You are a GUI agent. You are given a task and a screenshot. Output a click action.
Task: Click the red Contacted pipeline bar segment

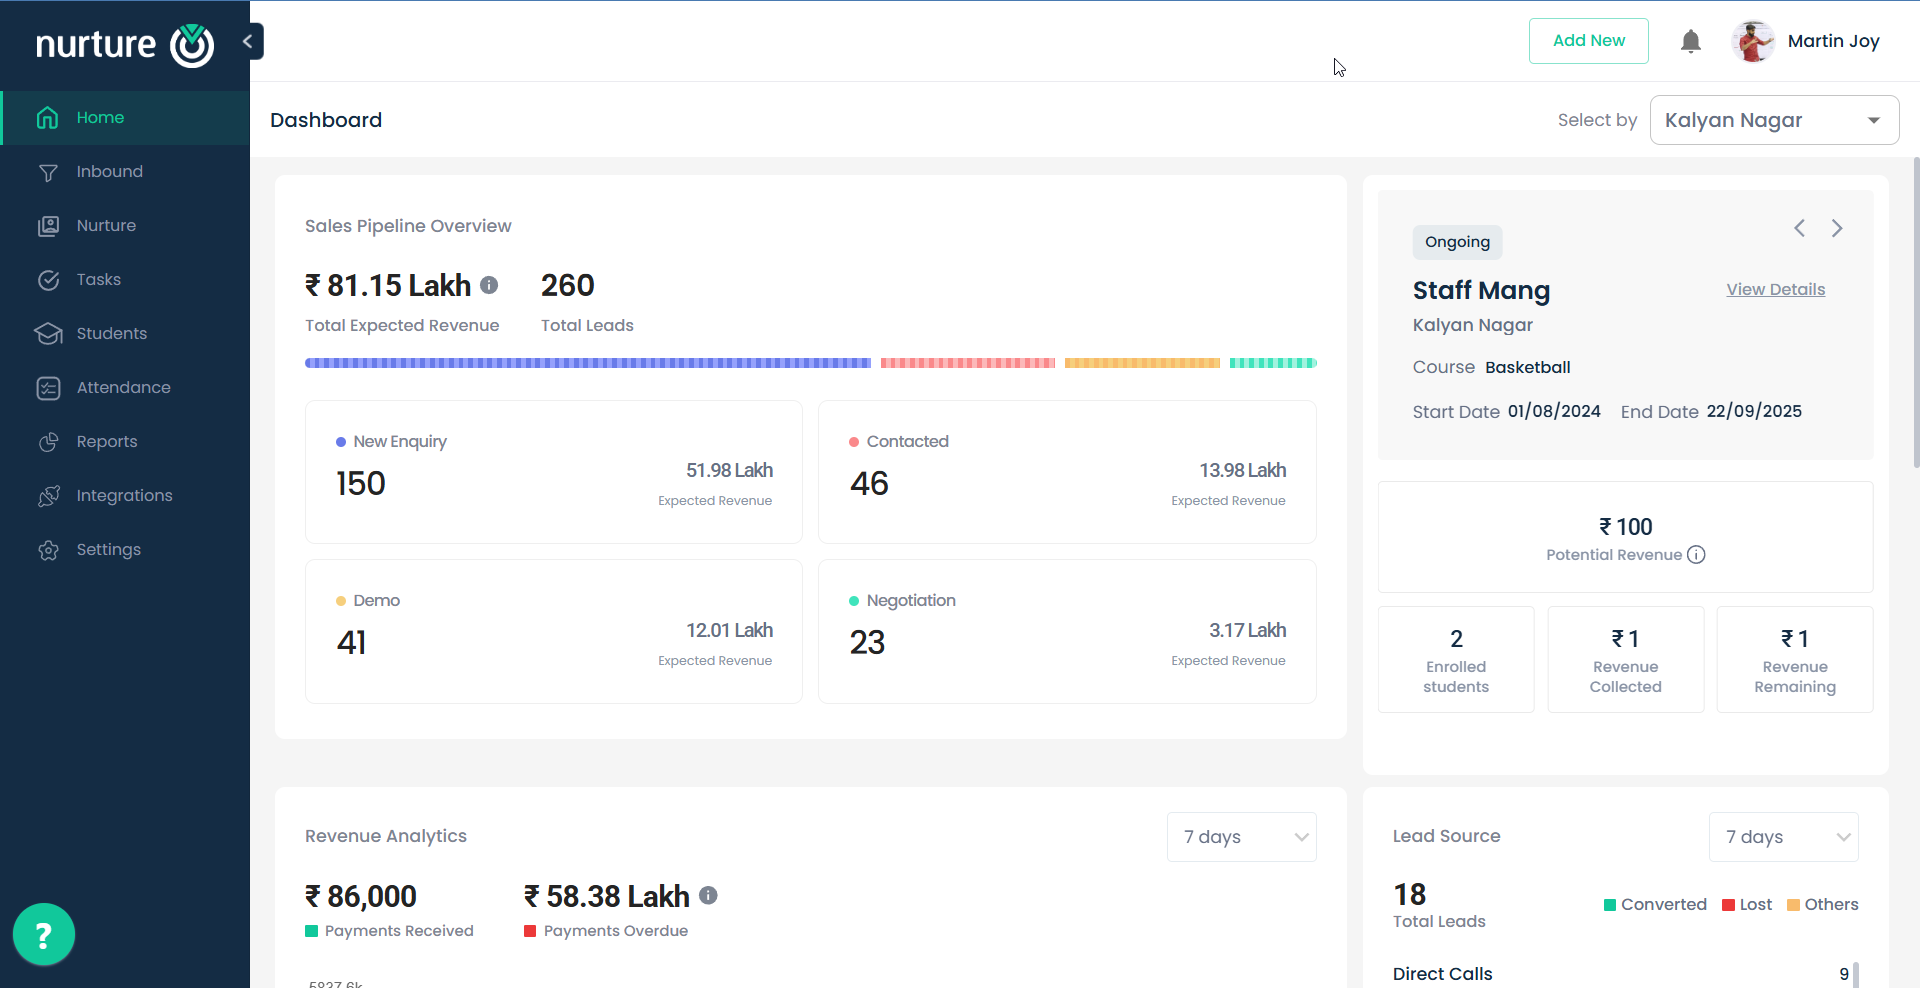[968, 363]
